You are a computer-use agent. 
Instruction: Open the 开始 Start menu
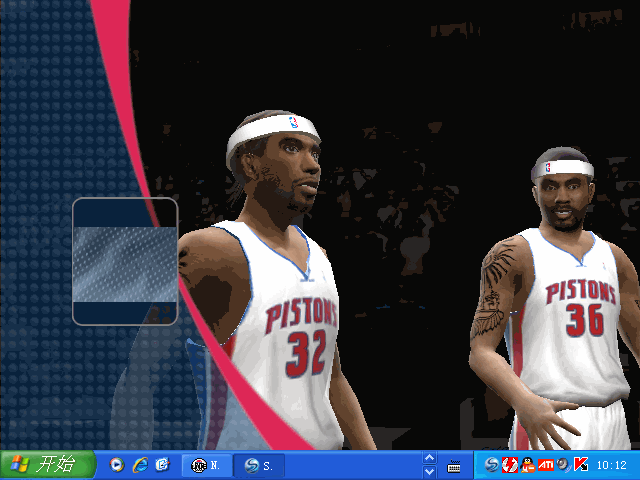48,464
